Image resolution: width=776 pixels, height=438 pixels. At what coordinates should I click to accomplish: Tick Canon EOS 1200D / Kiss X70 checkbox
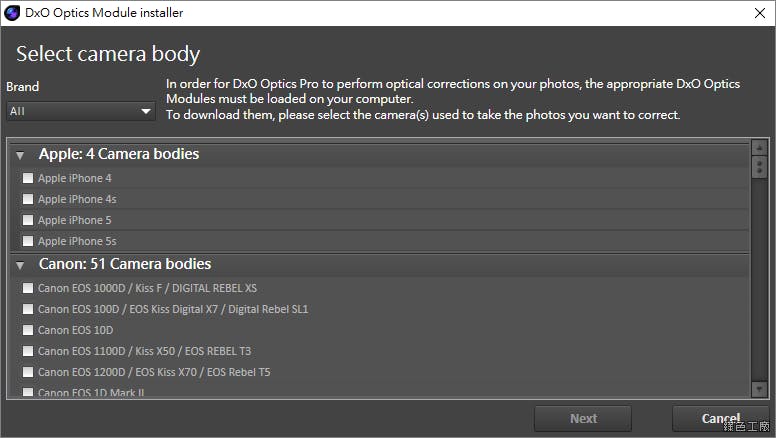pos(28,372)
